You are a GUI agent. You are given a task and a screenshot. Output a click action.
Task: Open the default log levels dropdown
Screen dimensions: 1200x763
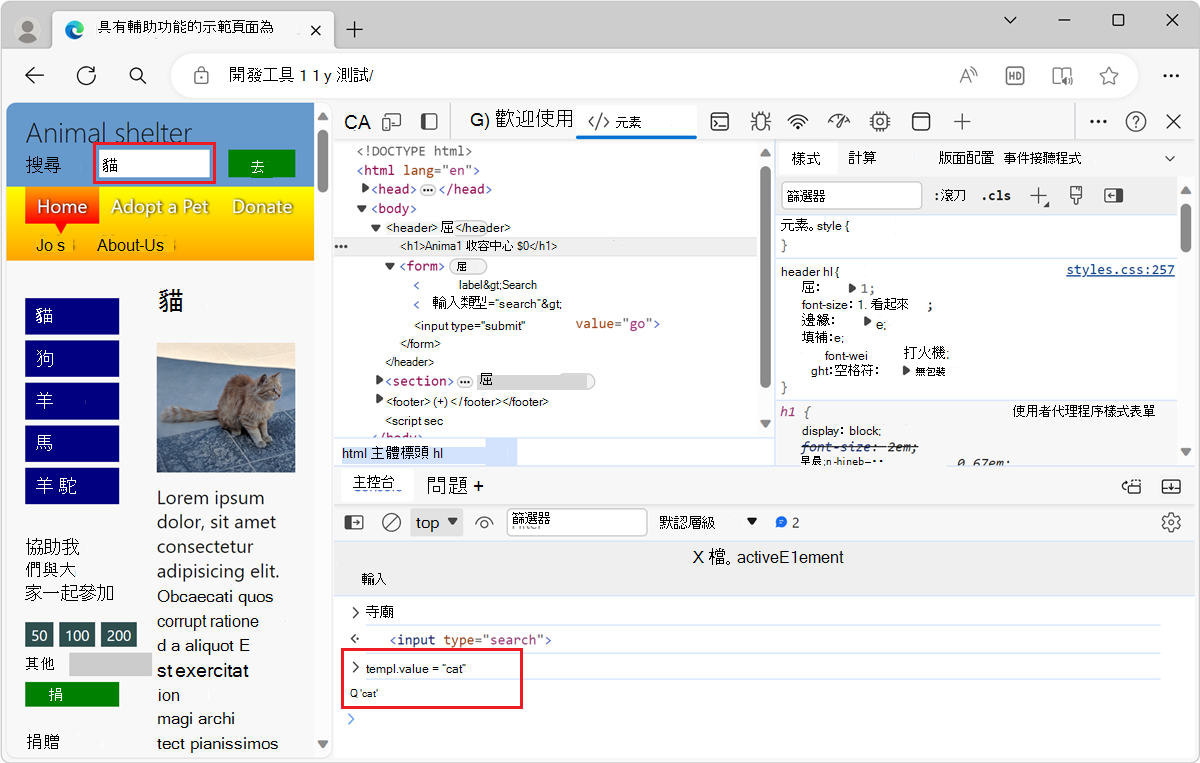click(x=708, y=522)
